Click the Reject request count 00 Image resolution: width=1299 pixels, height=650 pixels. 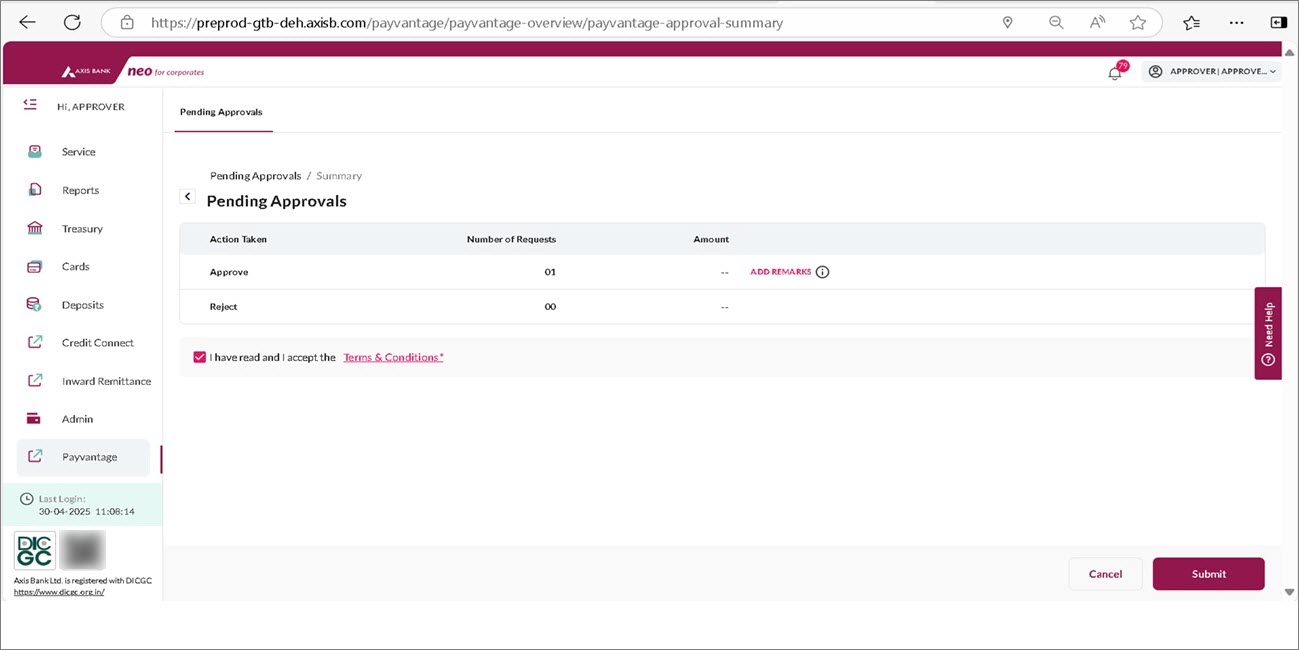550,307
